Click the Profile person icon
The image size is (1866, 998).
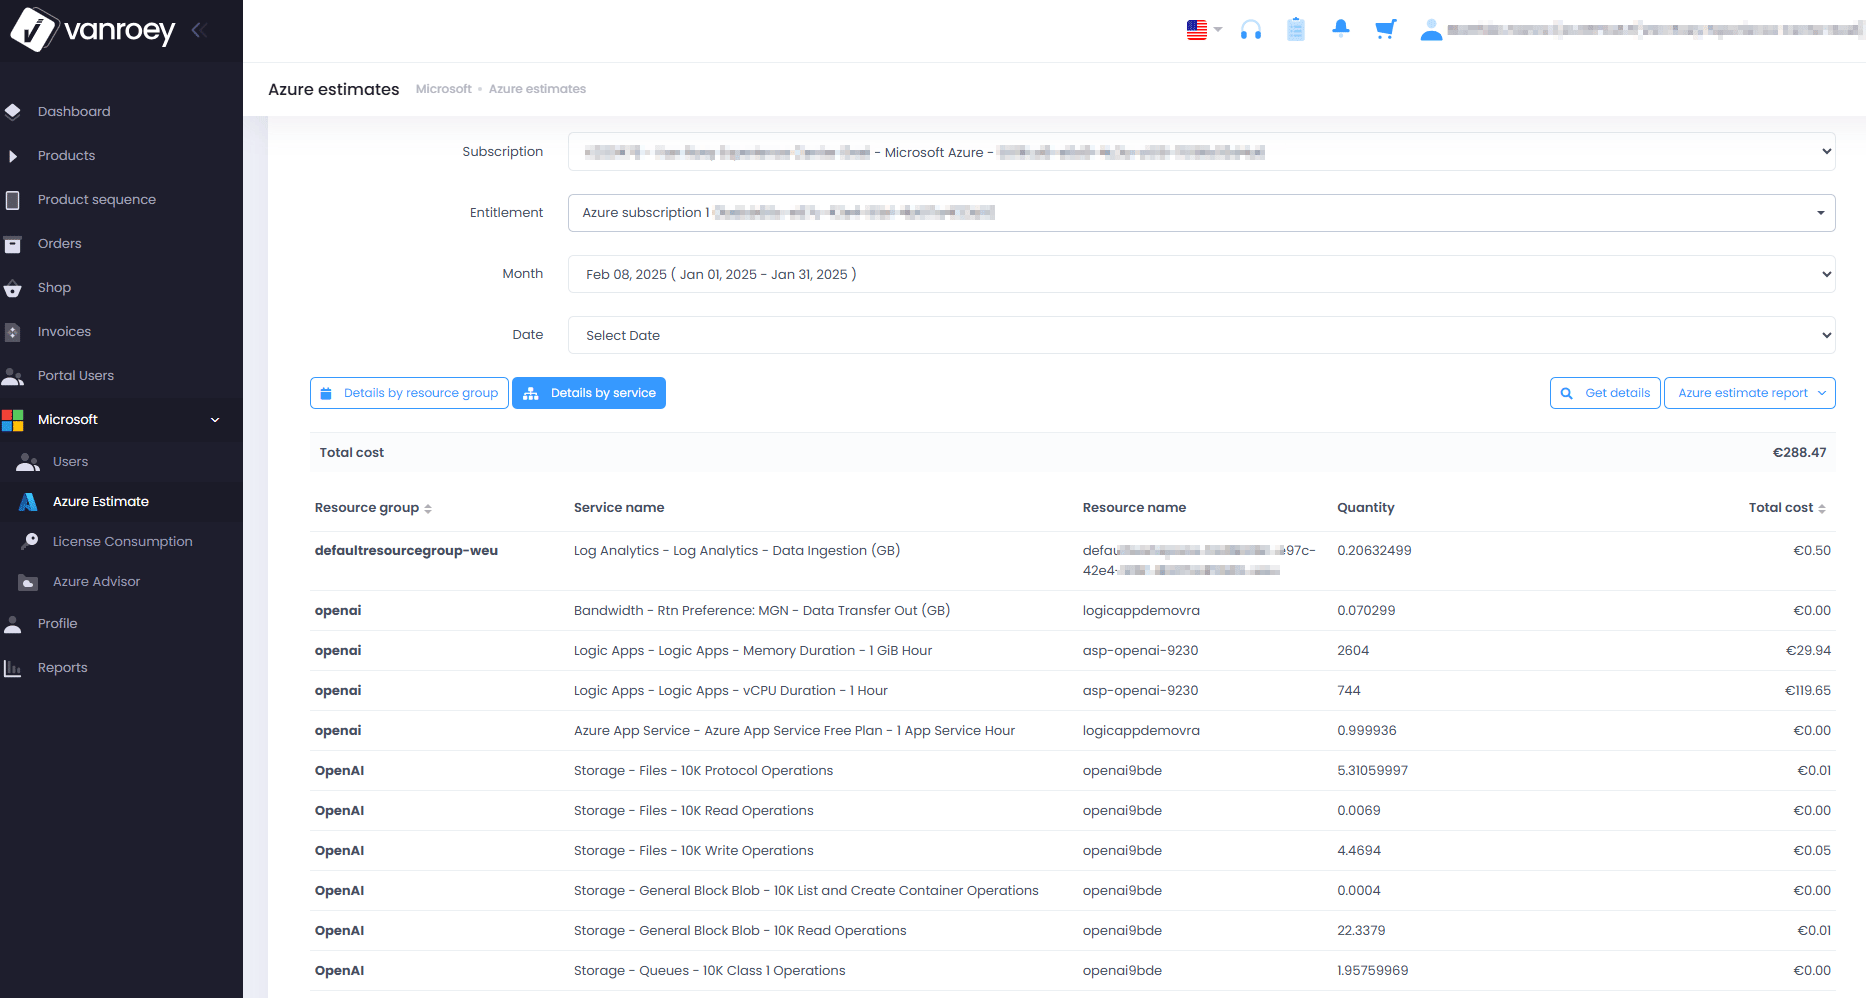(x=13, y=624)
